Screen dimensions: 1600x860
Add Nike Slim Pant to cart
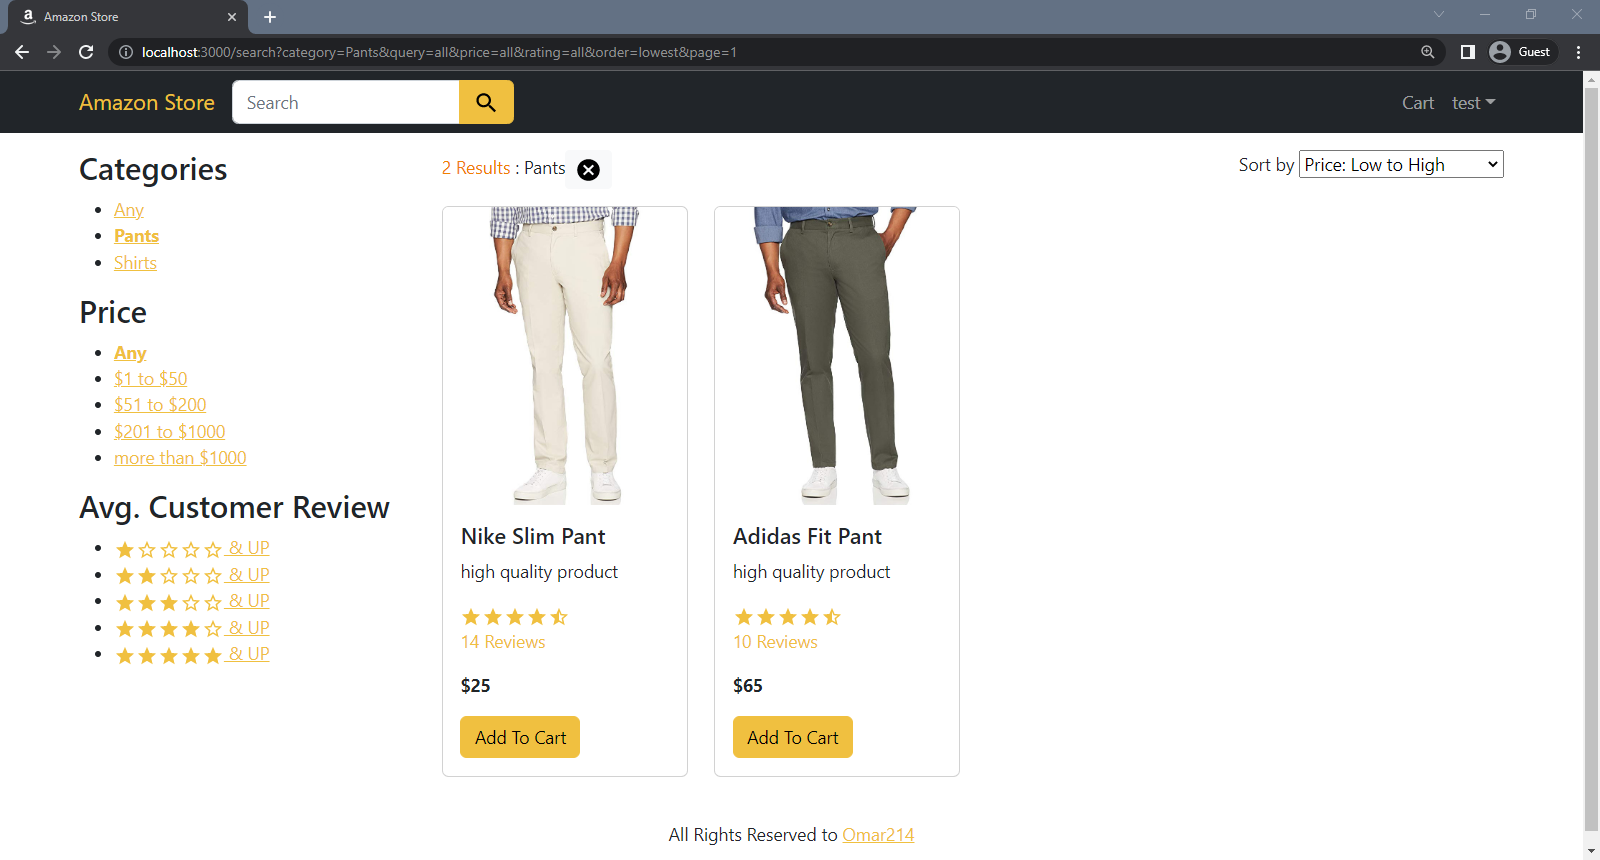pyautogui.click(x=520, y=737)
